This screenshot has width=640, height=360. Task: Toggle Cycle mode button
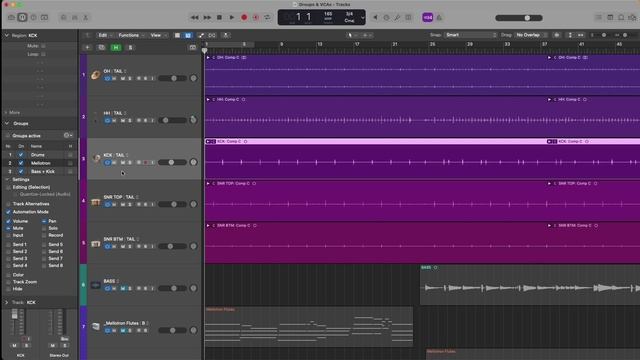(267, 18)
